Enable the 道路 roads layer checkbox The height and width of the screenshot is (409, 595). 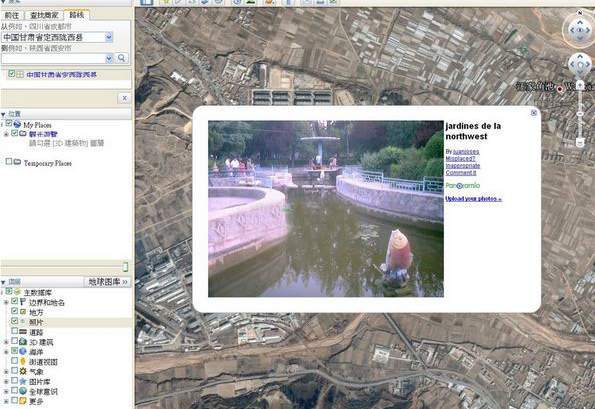[14, 331]
